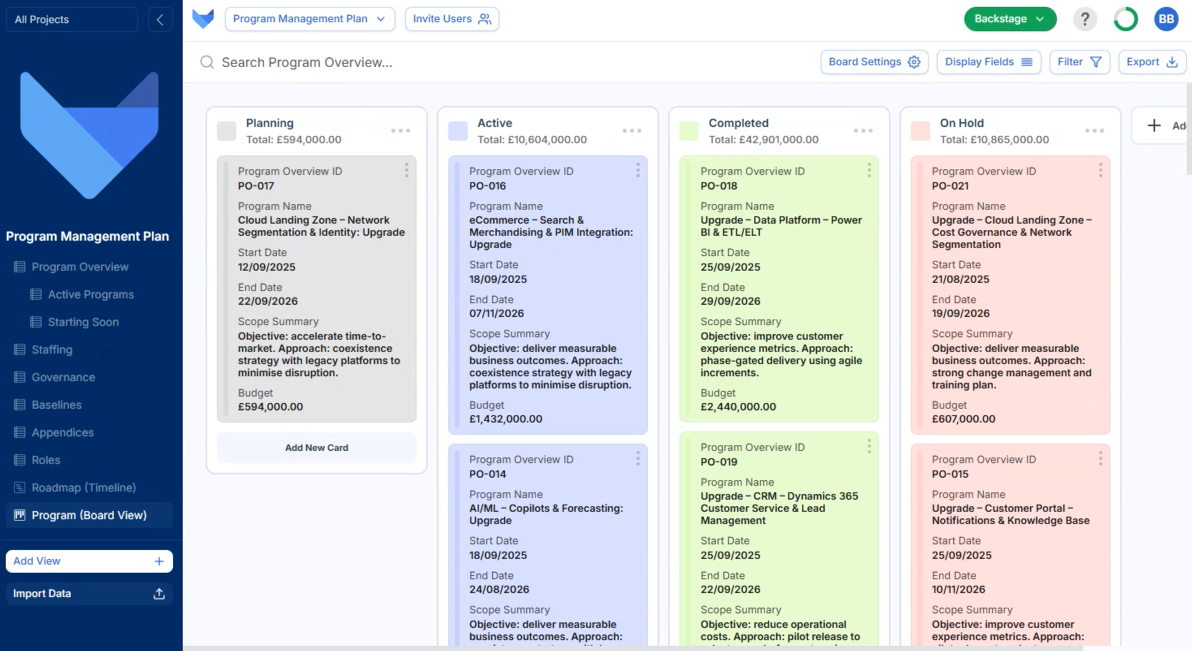This screenshot has width=1192, height=651.
Task: Click the green progress ring icon
Action: 1125,19
